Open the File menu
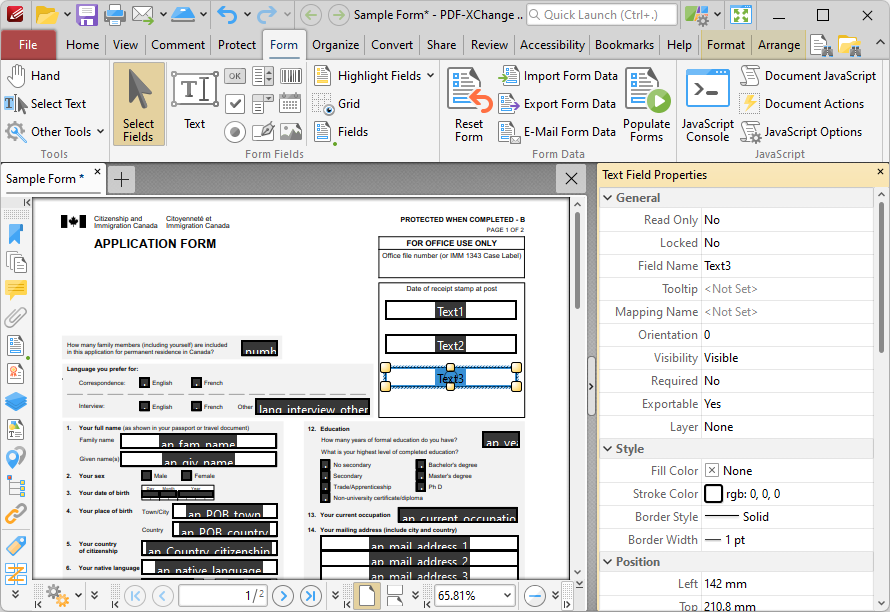The height and width of the screenshot is (612, 890). pyautogui.click(x=28, y=45)
